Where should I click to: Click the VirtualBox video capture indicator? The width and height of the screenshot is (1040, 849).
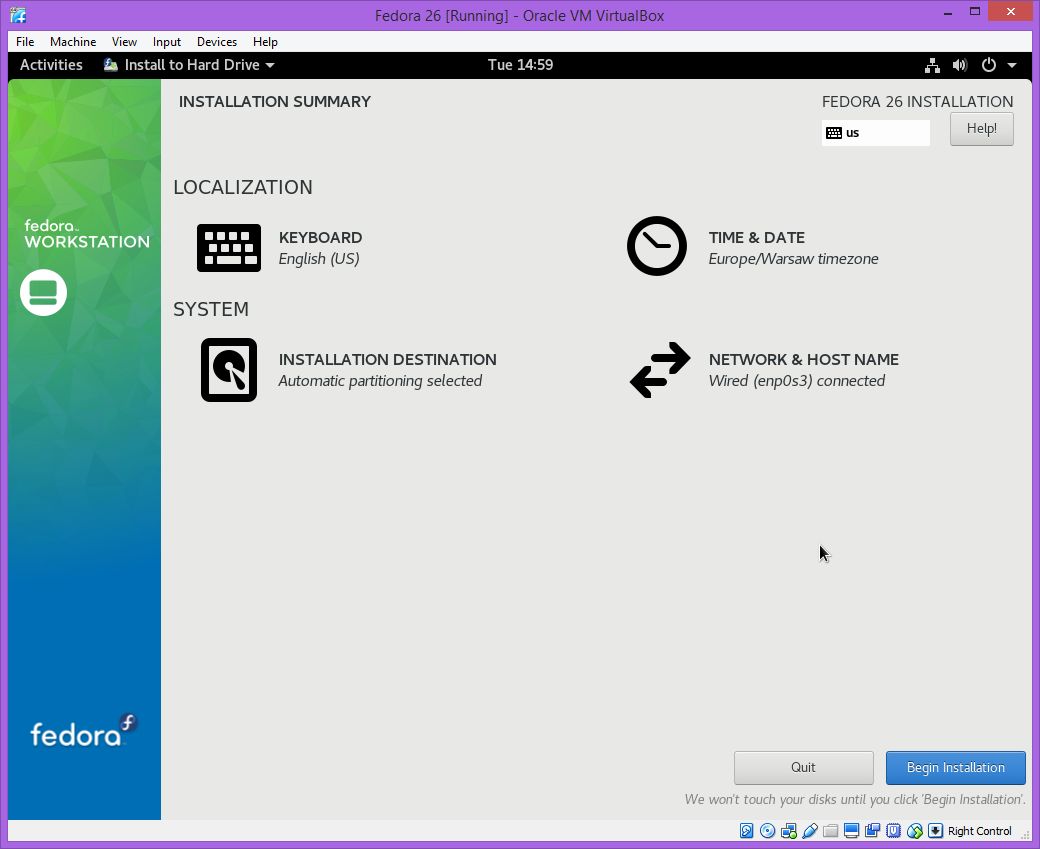[x=872, y=830]
